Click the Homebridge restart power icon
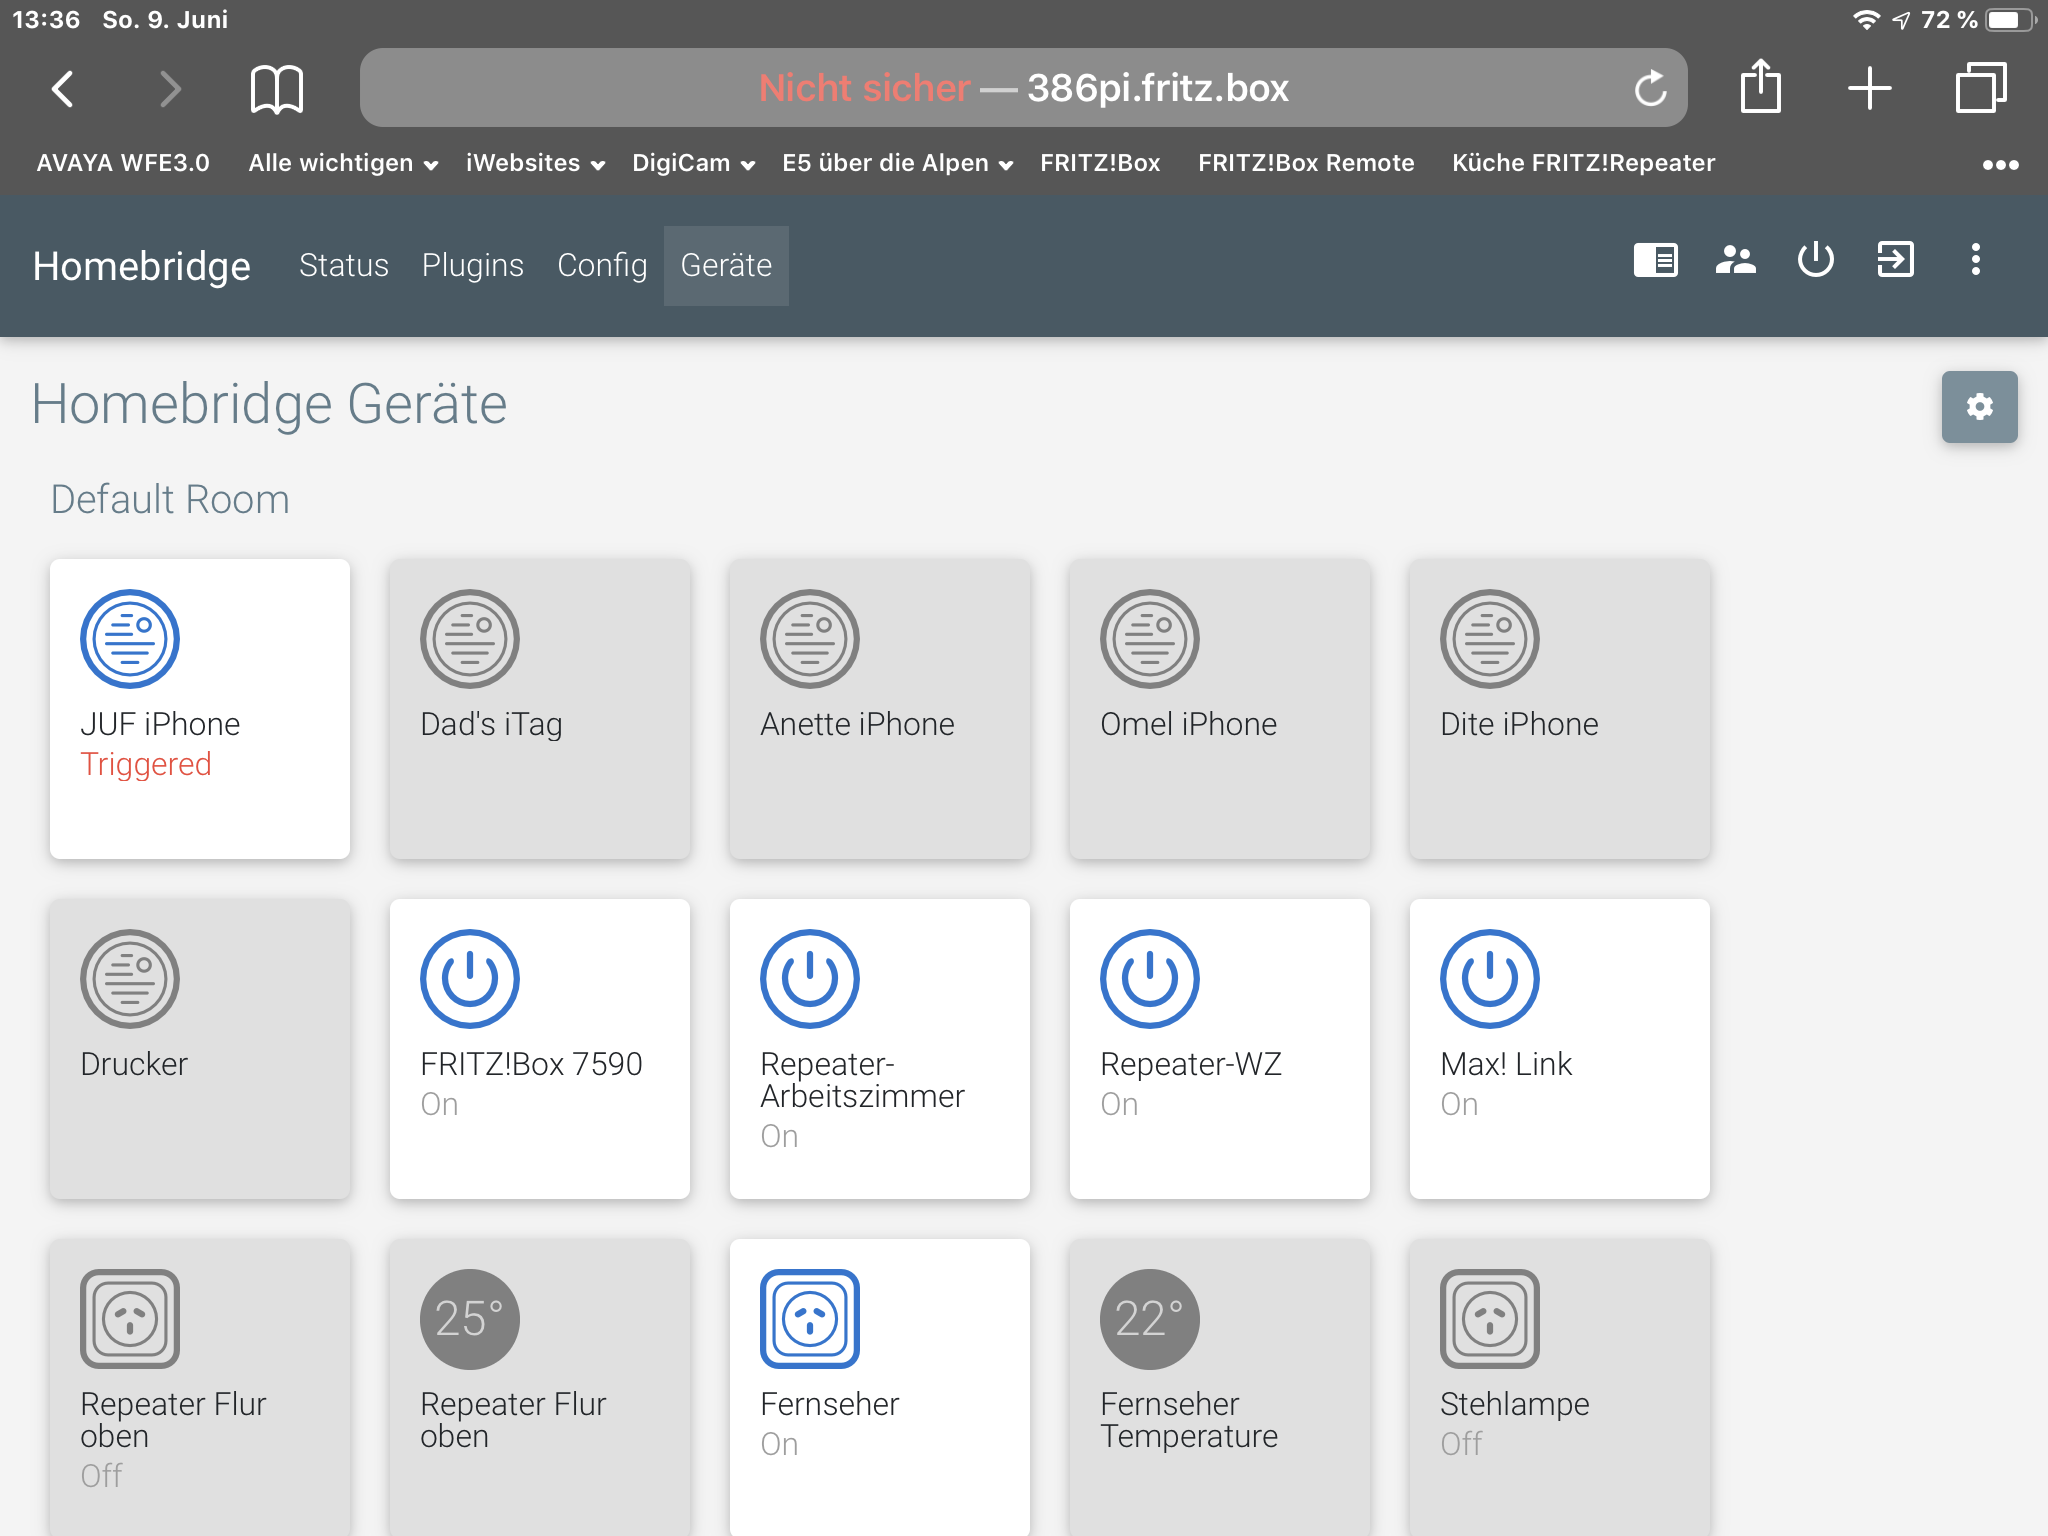The width and height of the screenshot is (2048, 1536). [x=1815, y=260]
